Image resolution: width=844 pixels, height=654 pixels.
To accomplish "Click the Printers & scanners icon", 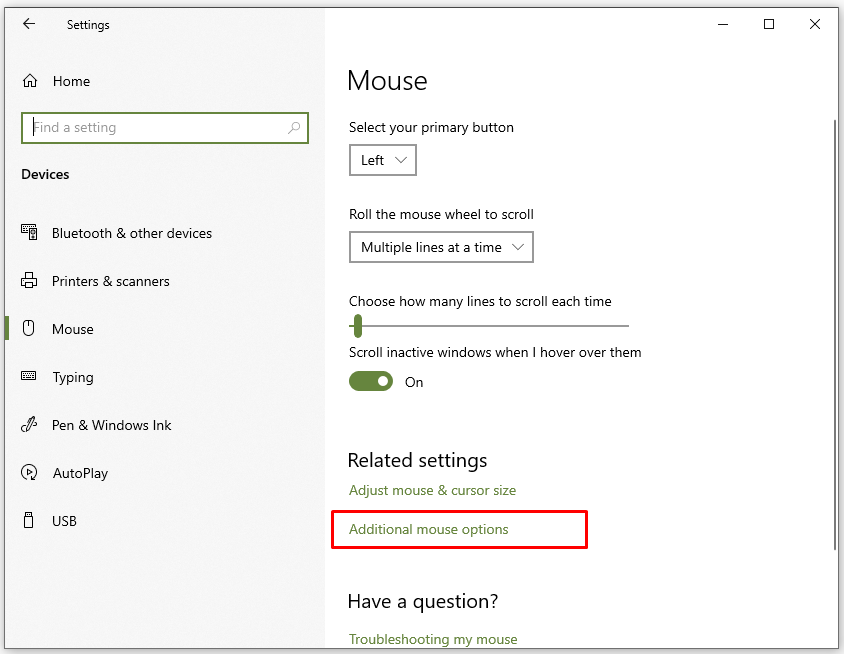I will tap(29, 281).
